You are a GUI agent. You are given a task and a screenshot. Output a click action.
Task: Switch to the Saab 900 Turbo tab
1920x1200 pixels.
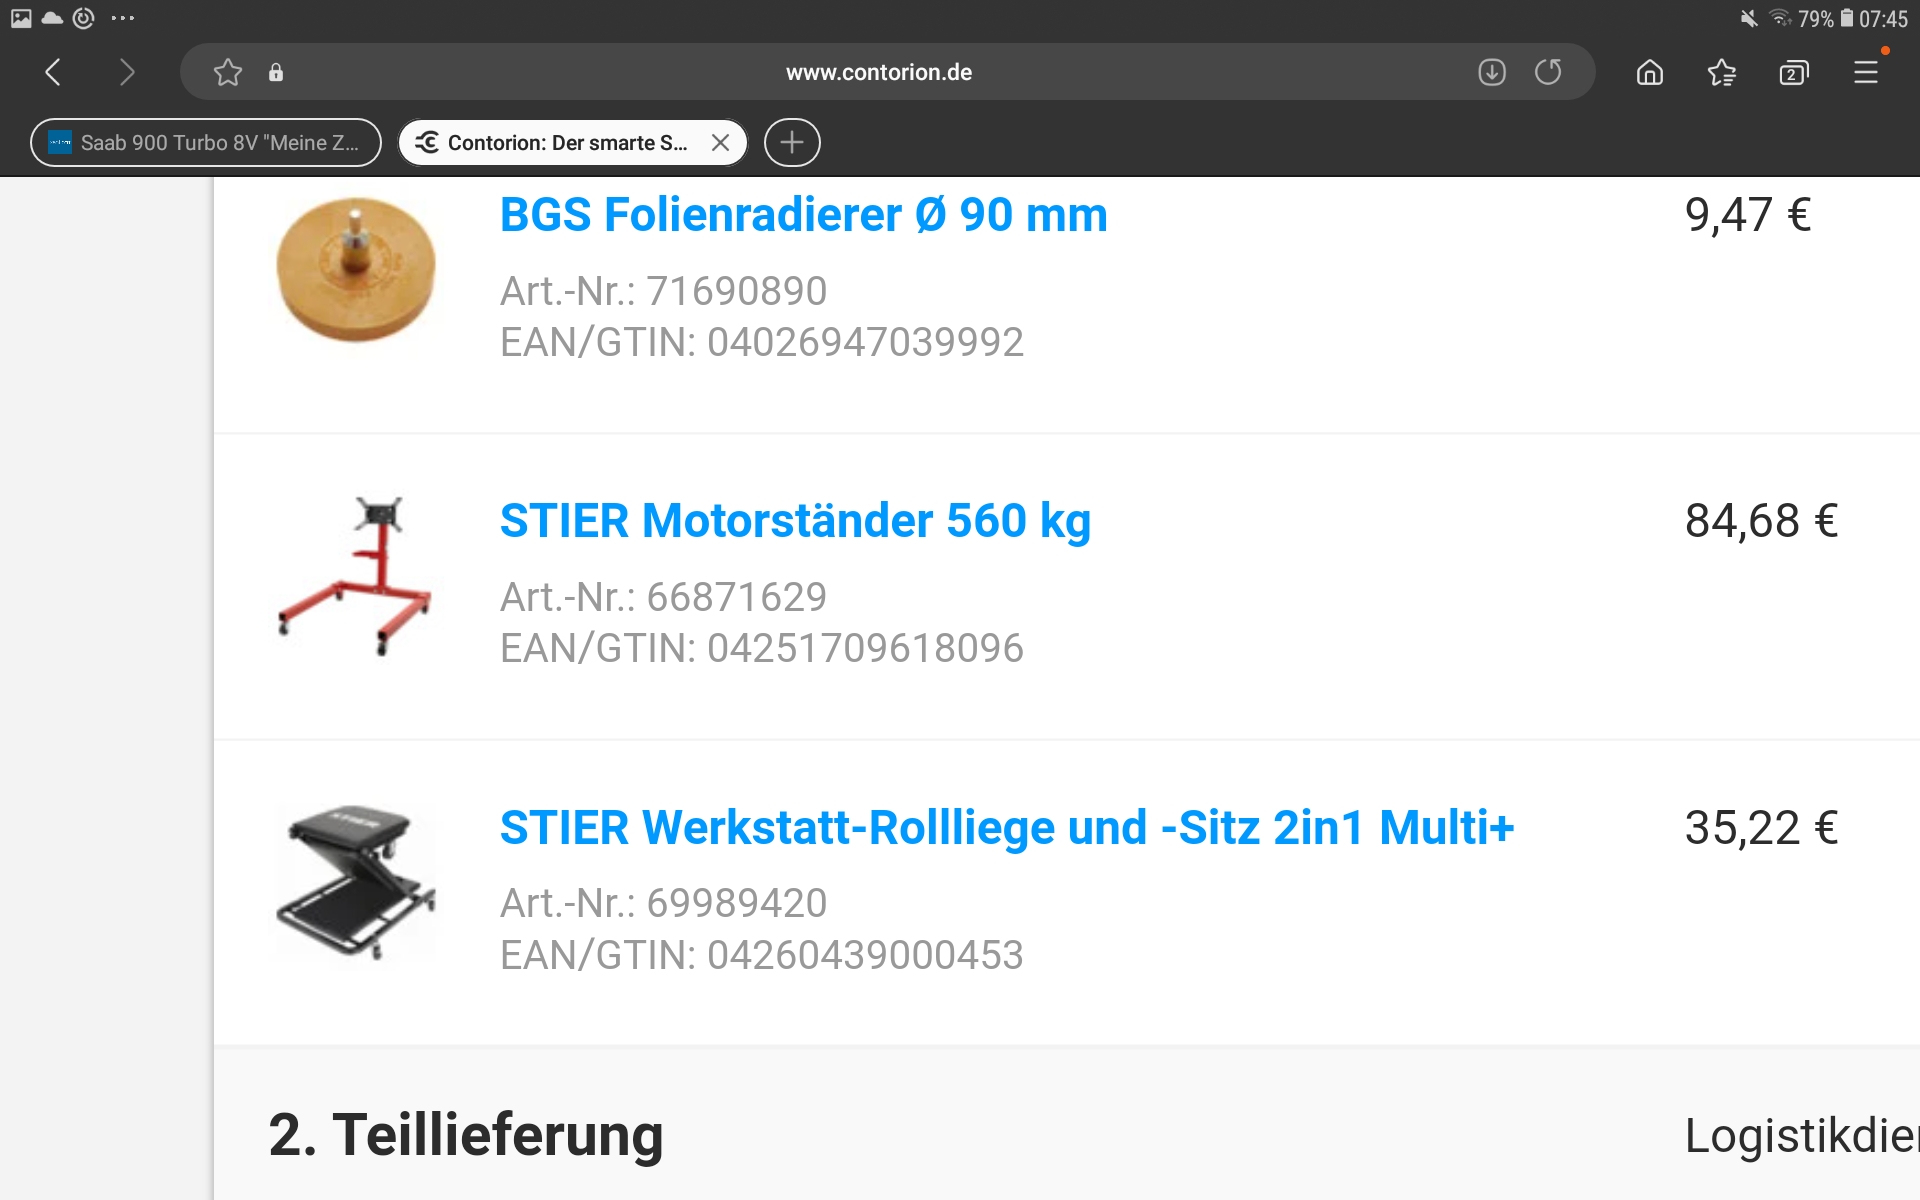coord(206,142)
